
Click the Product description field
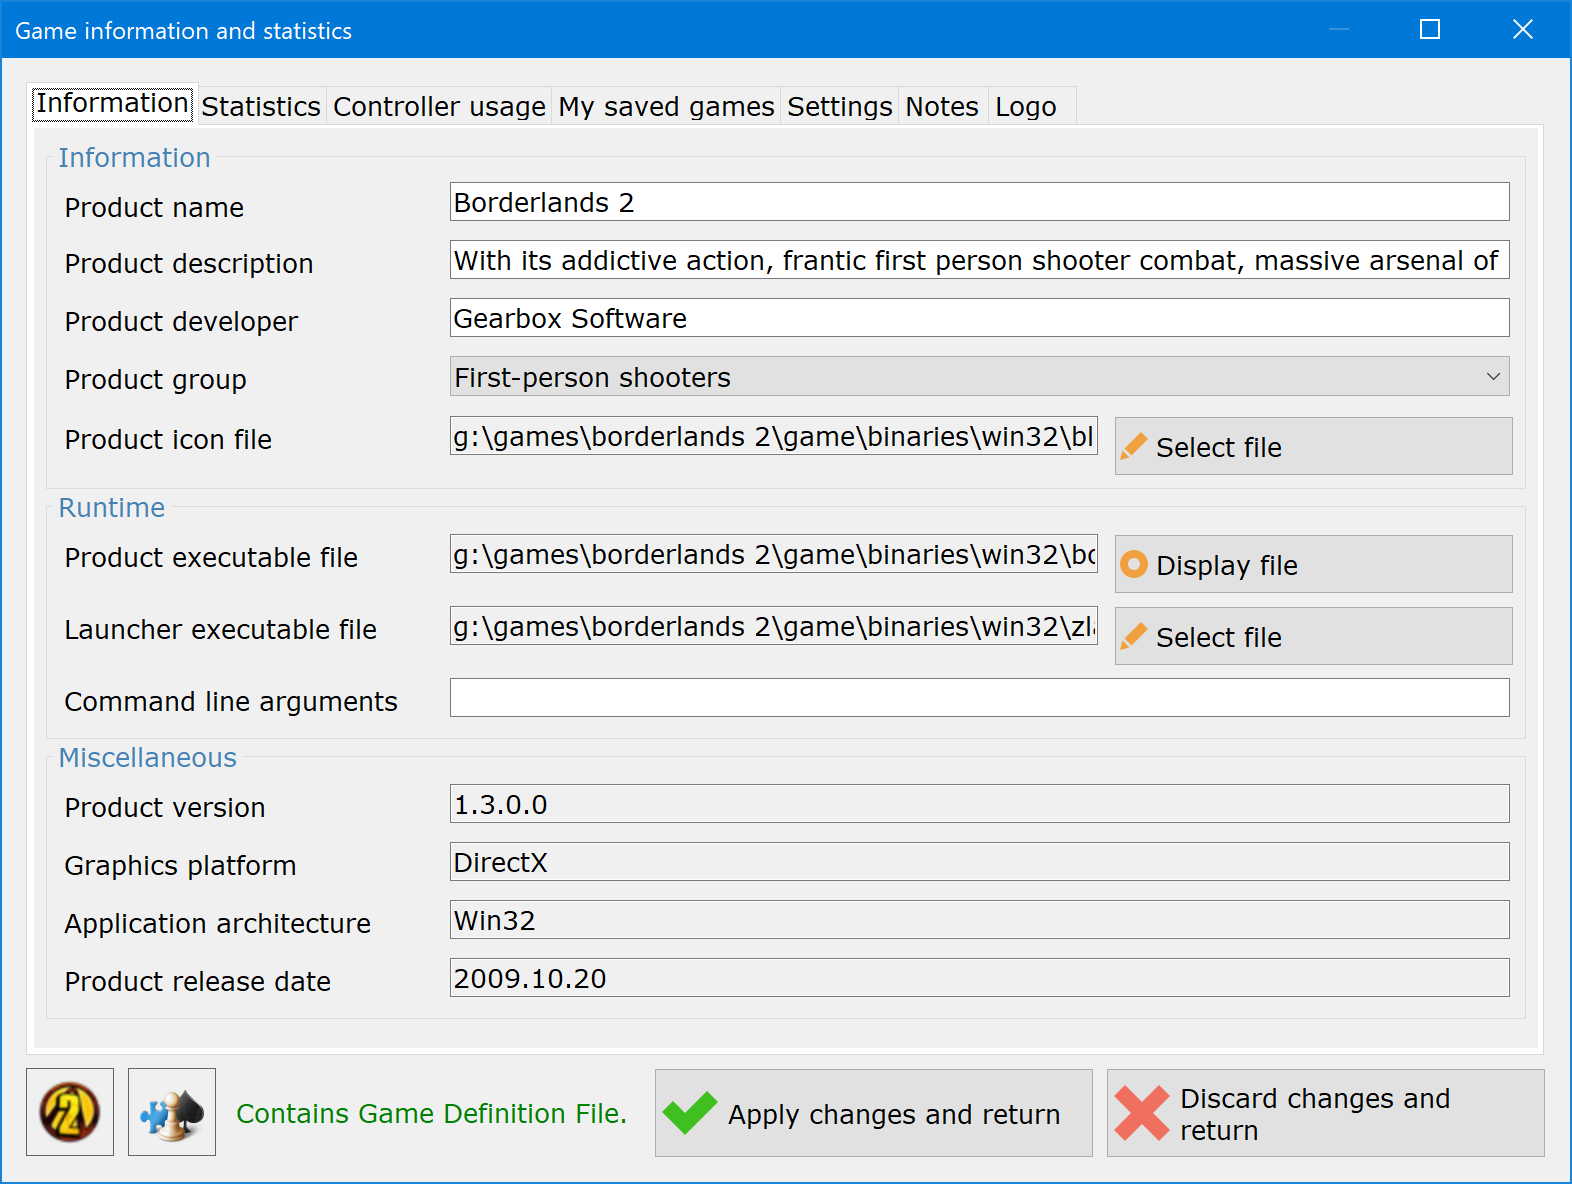[980, 260]
